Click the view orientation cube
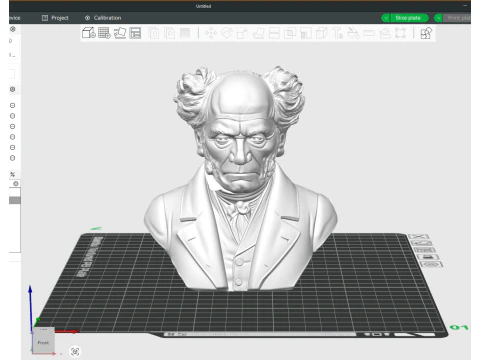Screen dimensions: 480x360 pos(43,341)
